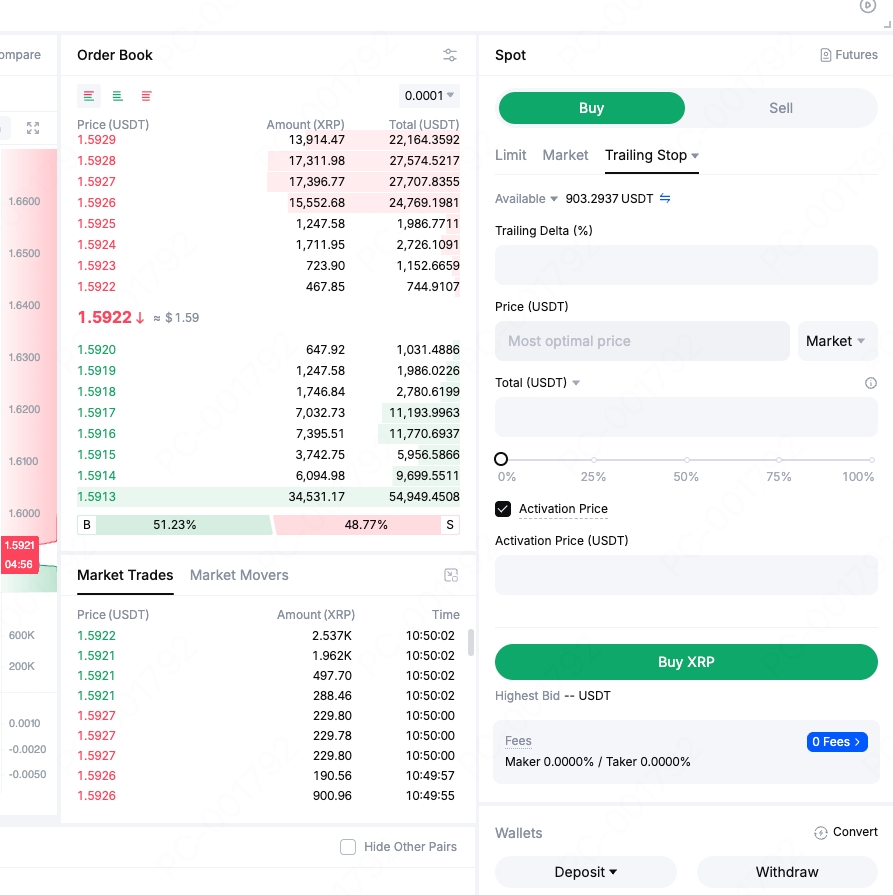
Task: Open the Deposit dropdown button
Action: 585,872
